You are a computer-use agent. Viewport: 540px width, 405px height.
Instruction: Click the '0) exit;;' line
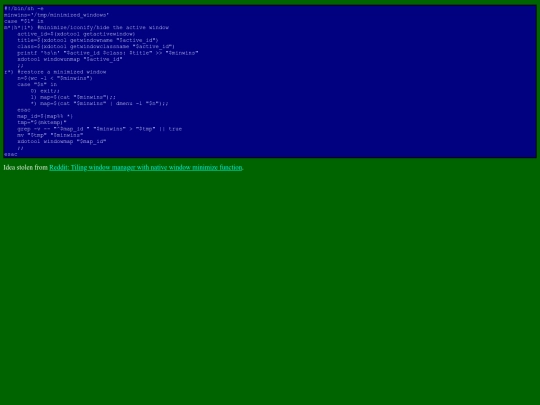(45, 91)
